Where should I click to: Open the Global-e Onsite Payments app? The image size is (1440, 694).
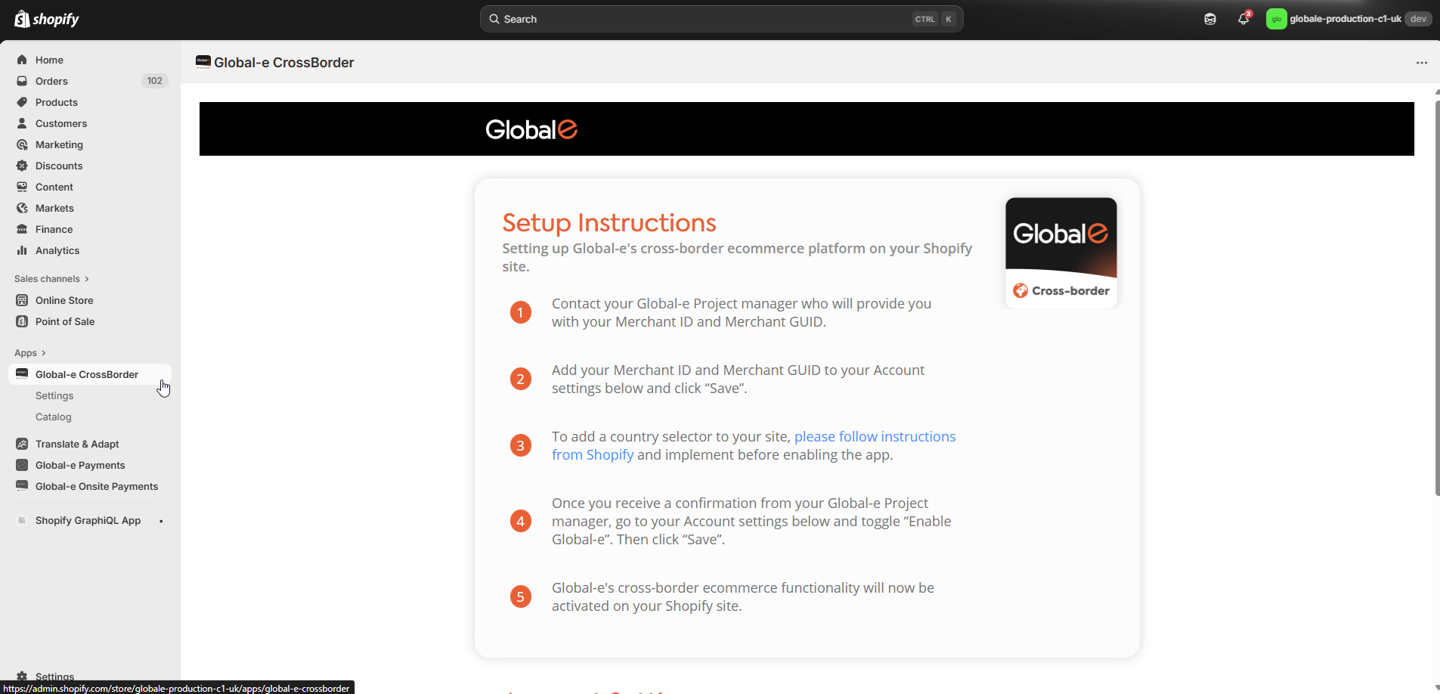[x=96, y=487]
